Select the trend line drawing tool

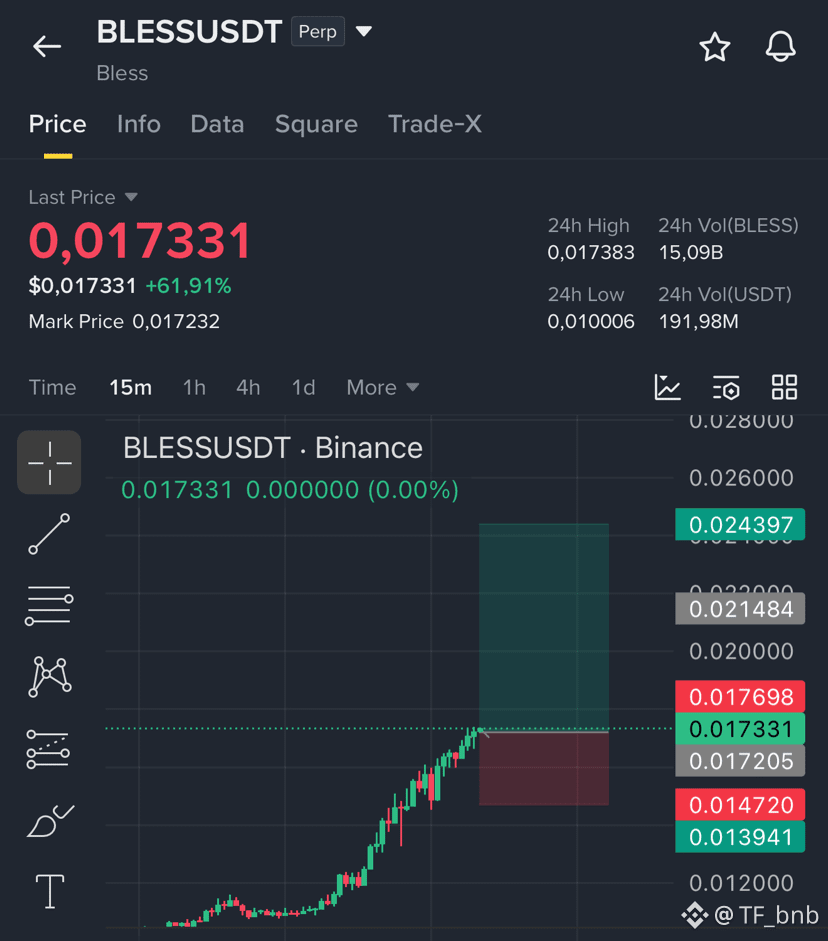coord(49,534)
